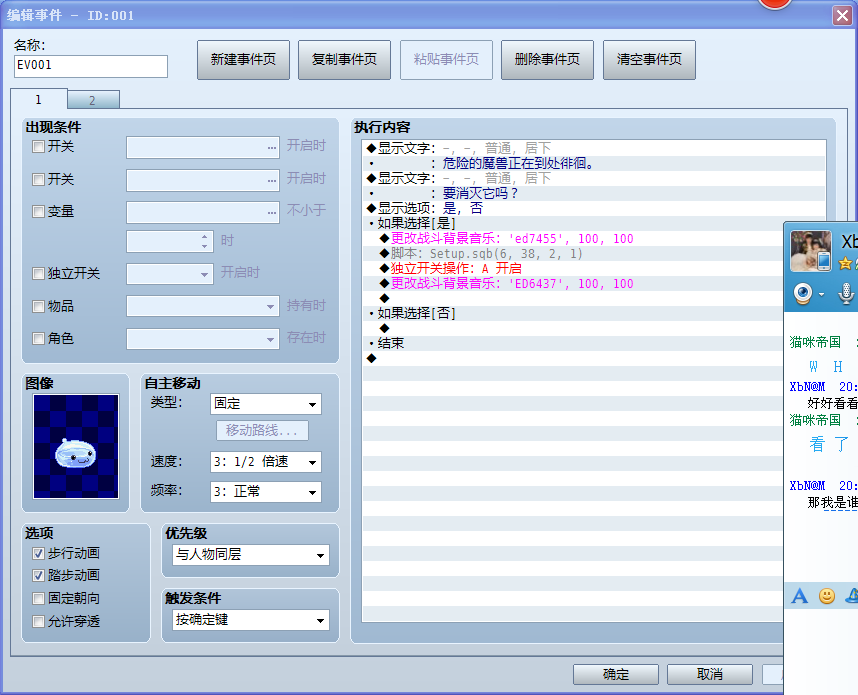Uncheck the 踏步动画 option
This screenshot has width=858, height=695.
(38, 576)
